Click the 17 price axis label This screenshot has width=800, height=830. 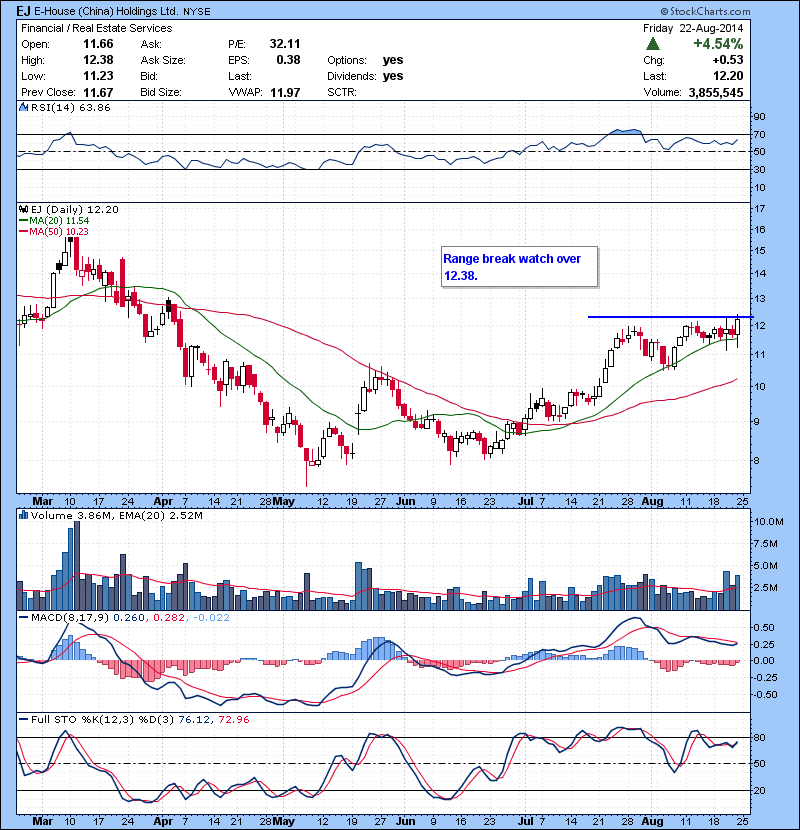pos(760,209)
